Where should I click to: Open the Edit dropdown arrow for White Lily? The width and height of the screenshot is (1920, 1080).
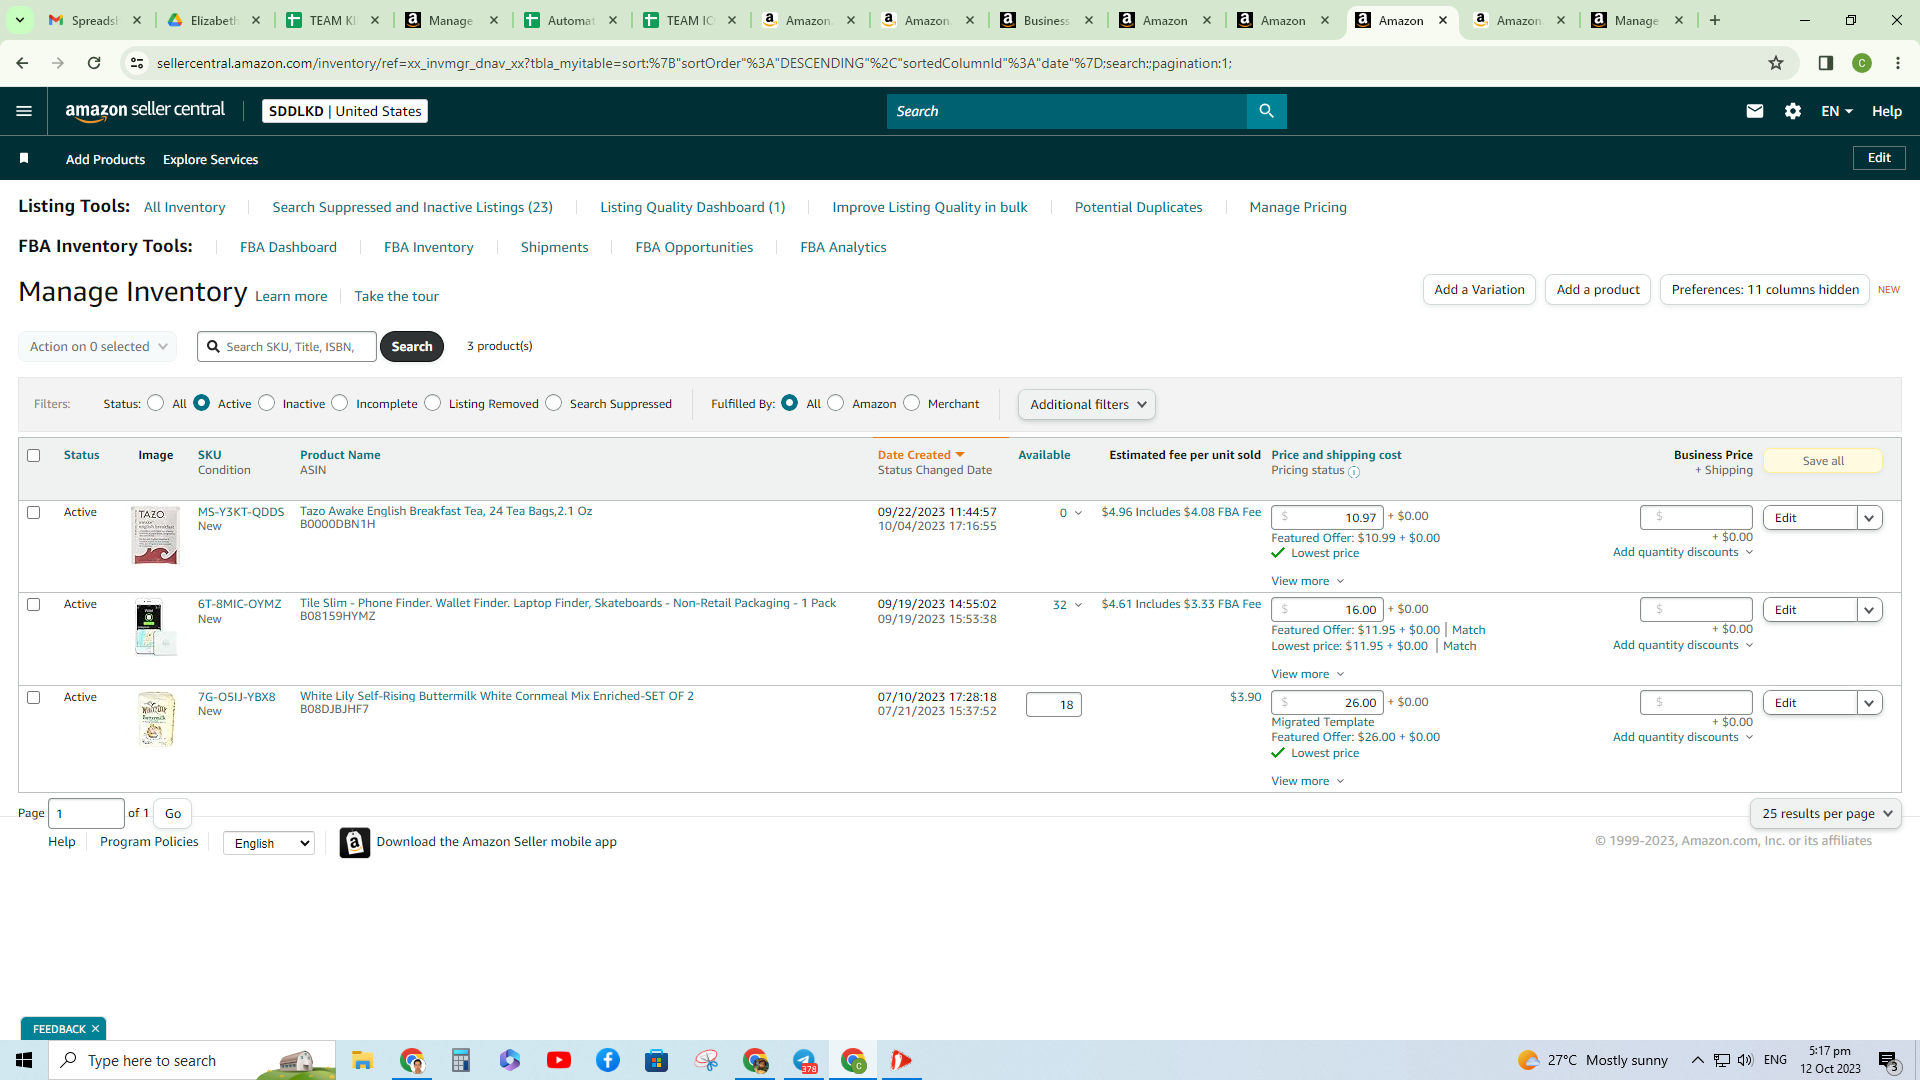[1870, 703]
